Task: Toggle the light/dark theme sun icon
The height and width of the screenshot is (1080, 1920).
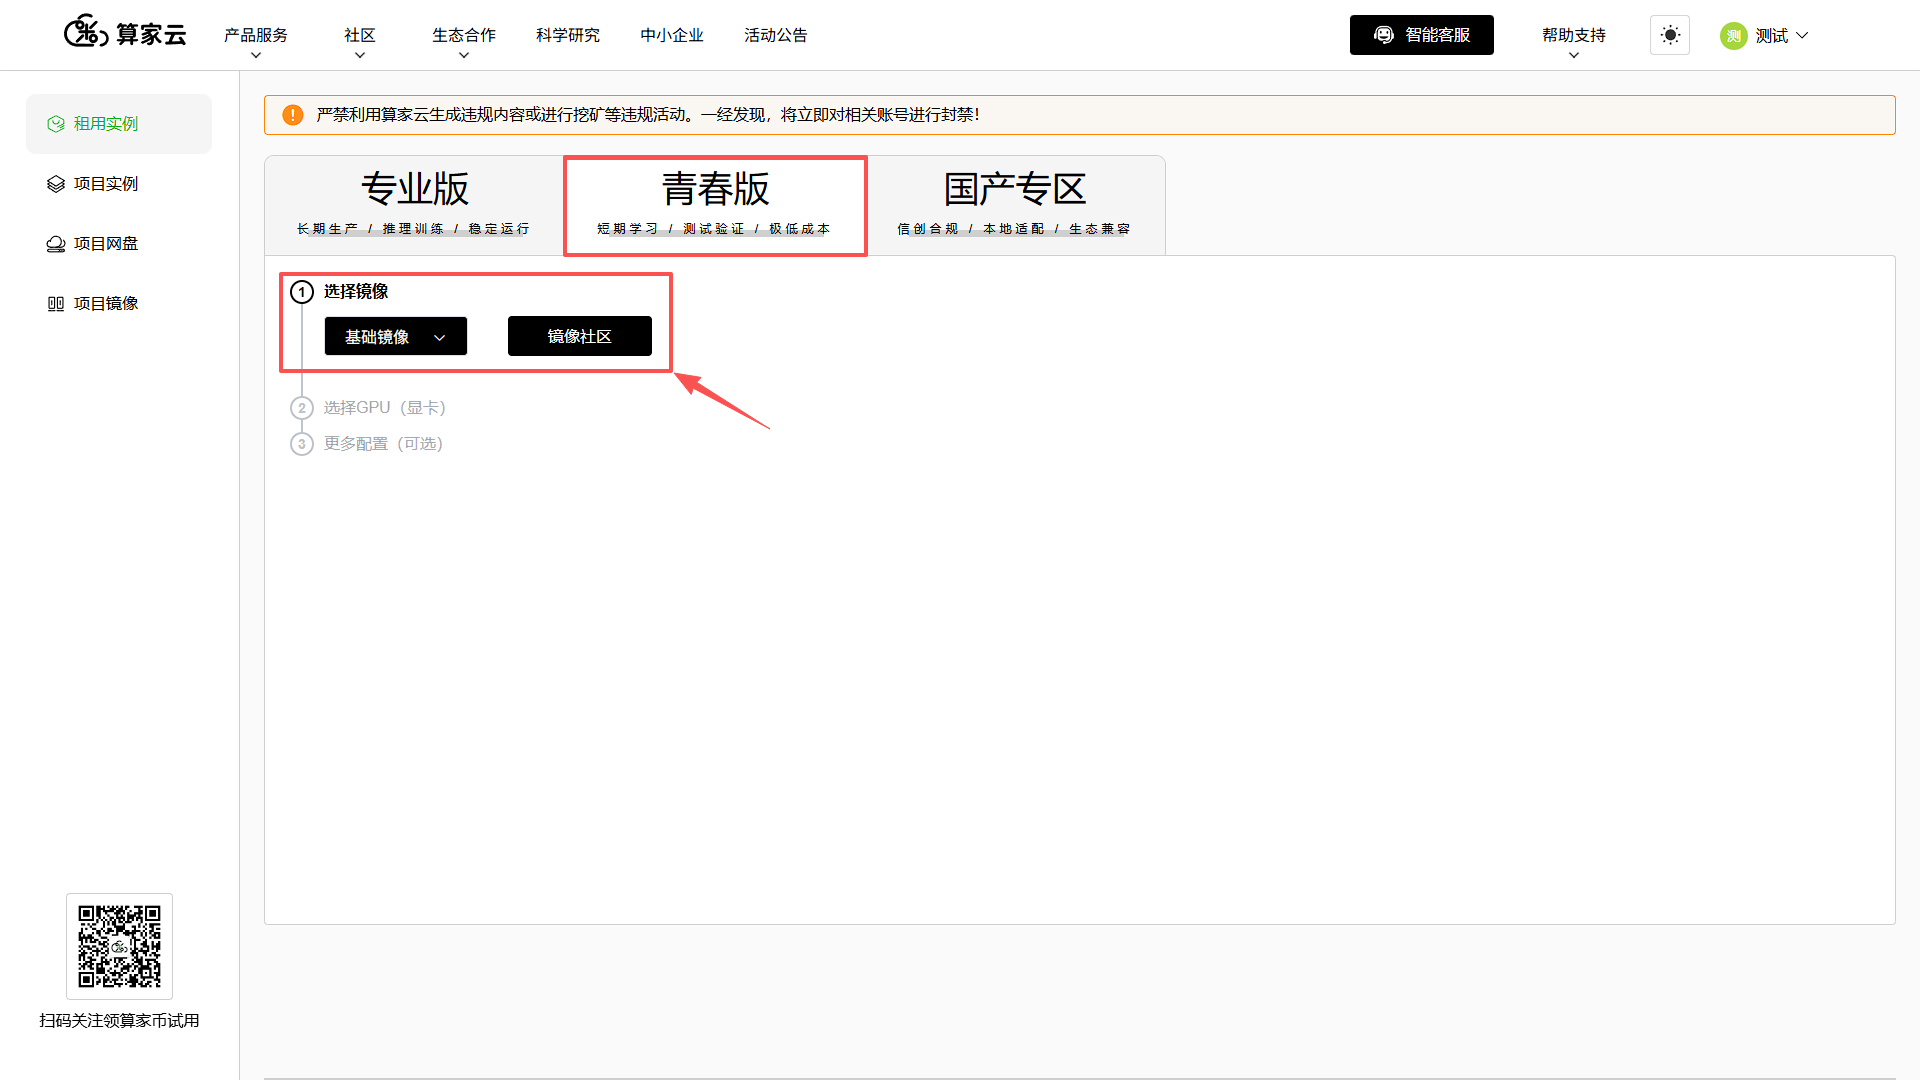Action: click(x=1669, y=35)
